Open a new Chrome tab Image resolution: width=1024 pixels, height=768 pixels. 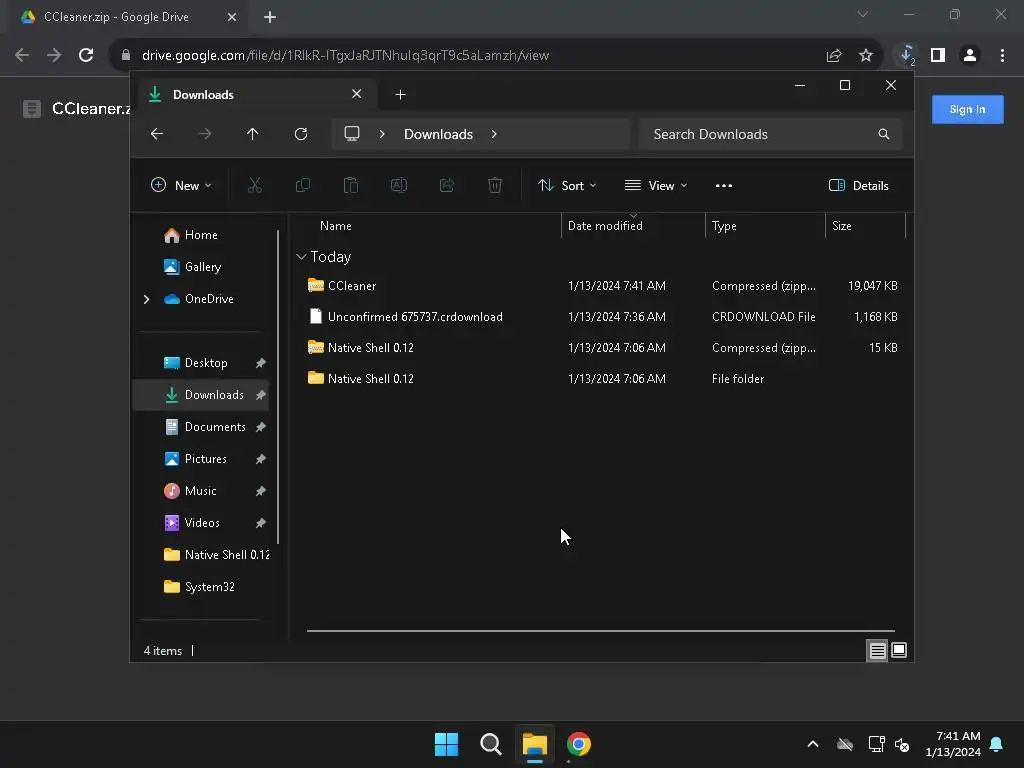(270, 17)
